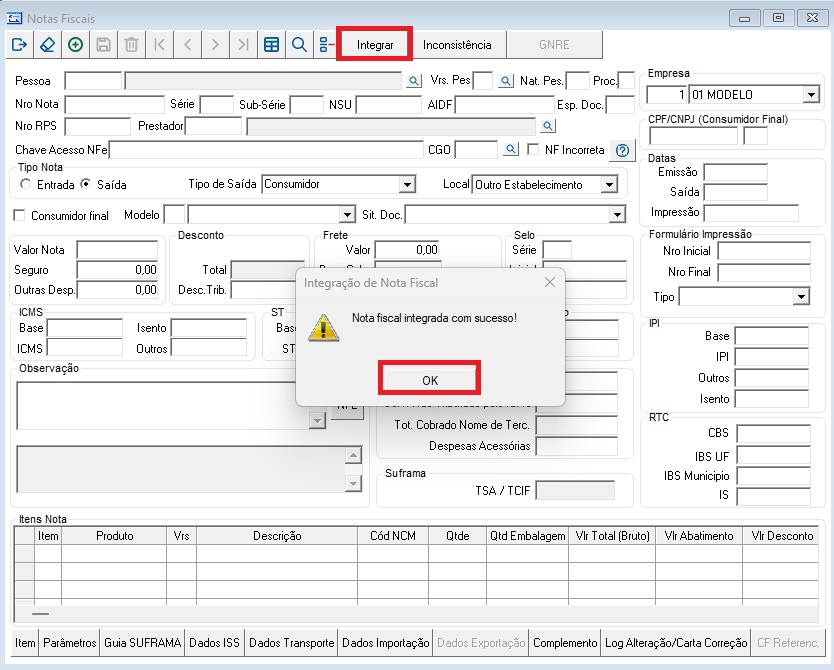Click the magnifier search toolbar icon
Image resolution: width=834 pixels, height=670 pixels.
pyautogui.click(x=299, y=45)
